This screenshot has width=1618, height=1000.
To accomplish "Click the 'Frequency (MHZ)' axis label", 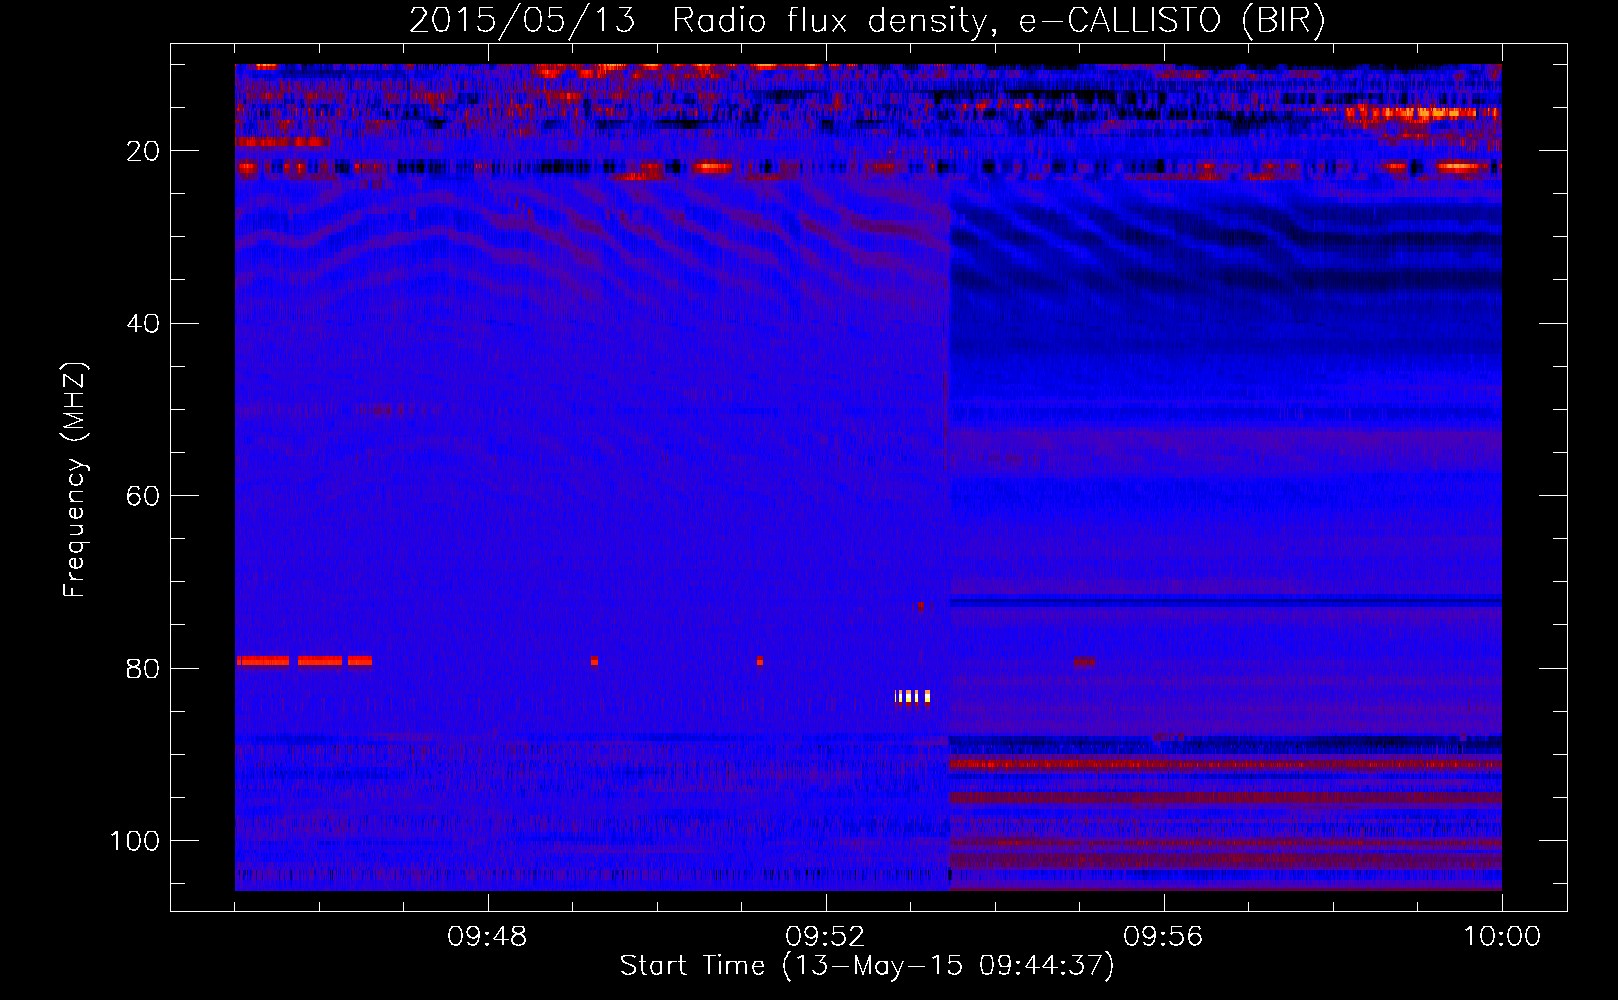I will tap(75, 480).
